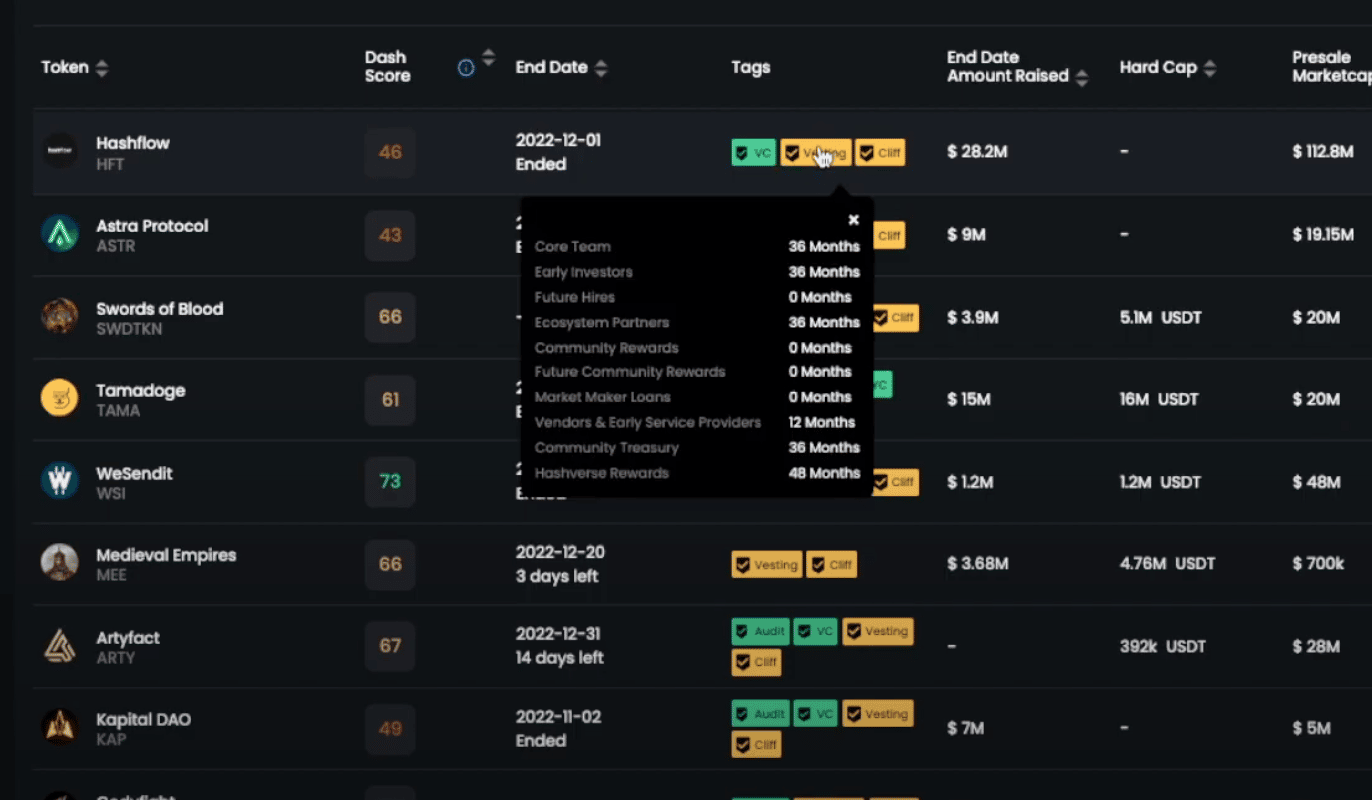Click the Astra Protocol token logo

(60, 234)
